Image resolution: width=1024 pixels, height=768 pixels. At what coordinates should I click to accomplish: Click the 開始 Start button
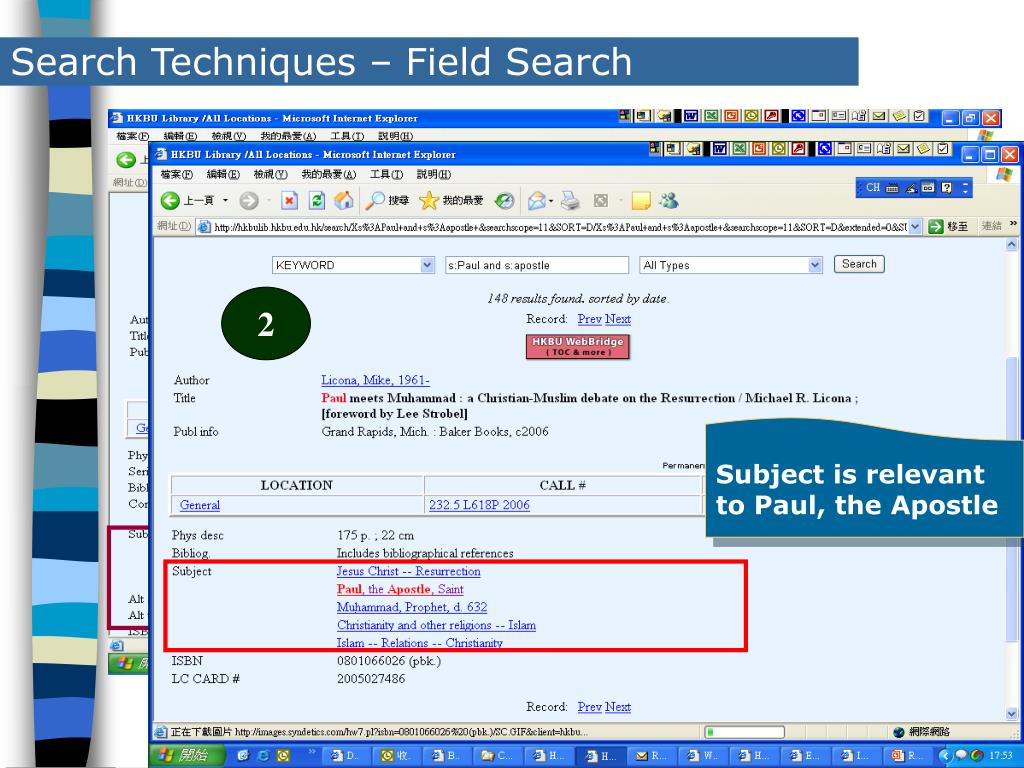[187, 756]
